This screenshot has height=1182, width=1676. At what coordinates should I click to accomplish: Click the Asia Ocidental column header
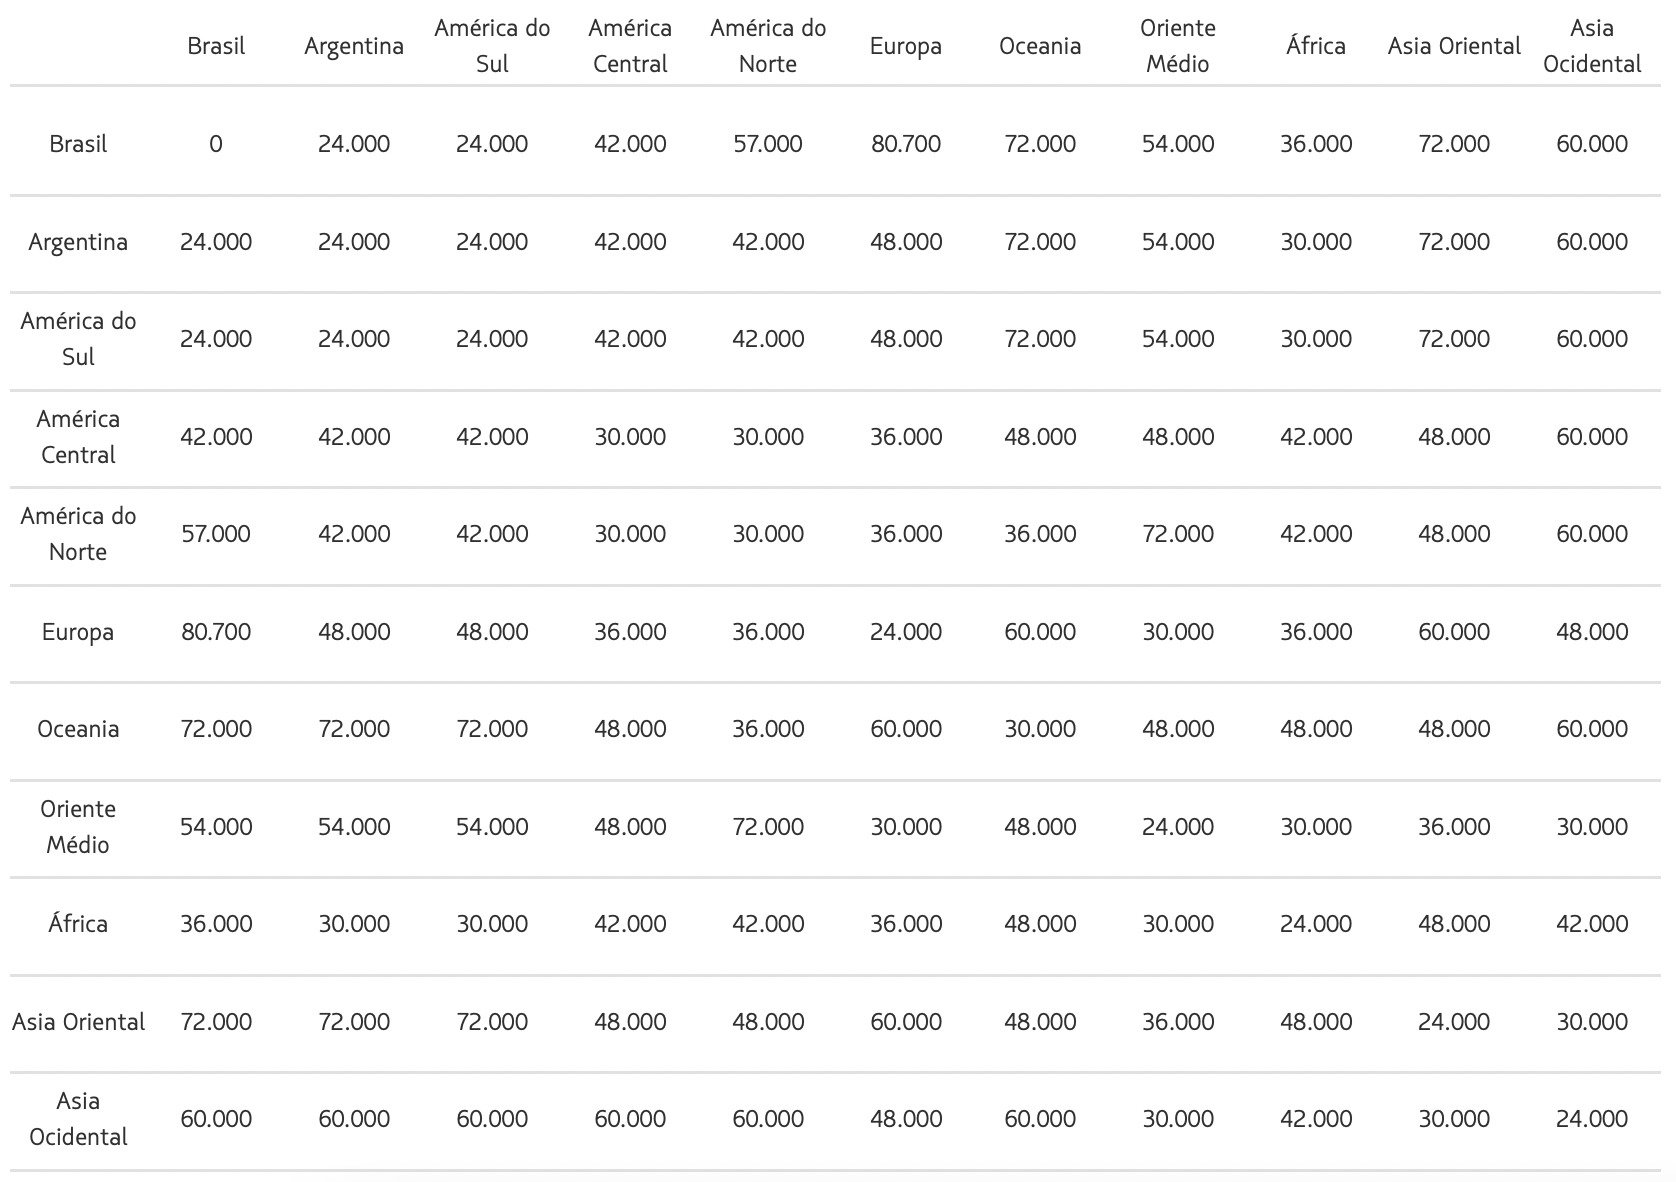[1591, 46]
